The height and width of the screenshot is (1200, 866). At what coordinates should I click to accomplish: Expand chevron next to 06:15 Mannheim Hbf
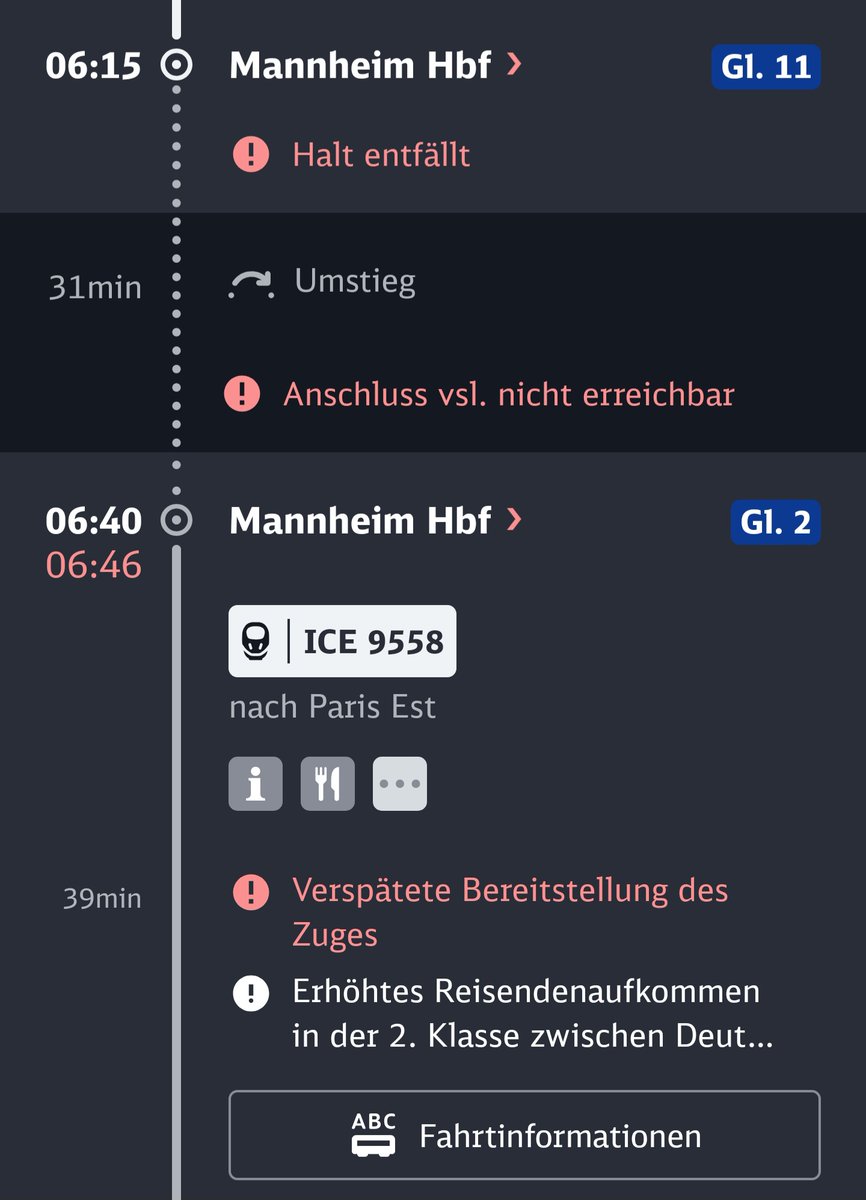tap(514, 66)
